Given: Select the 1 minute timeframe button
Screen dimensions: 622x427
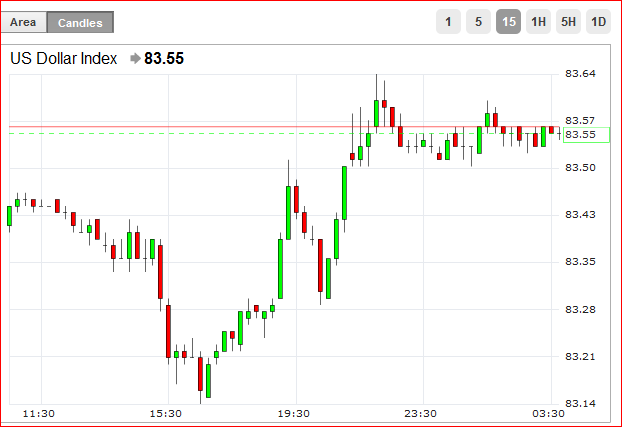Looking at the screenshot, I should coord(448,21).
